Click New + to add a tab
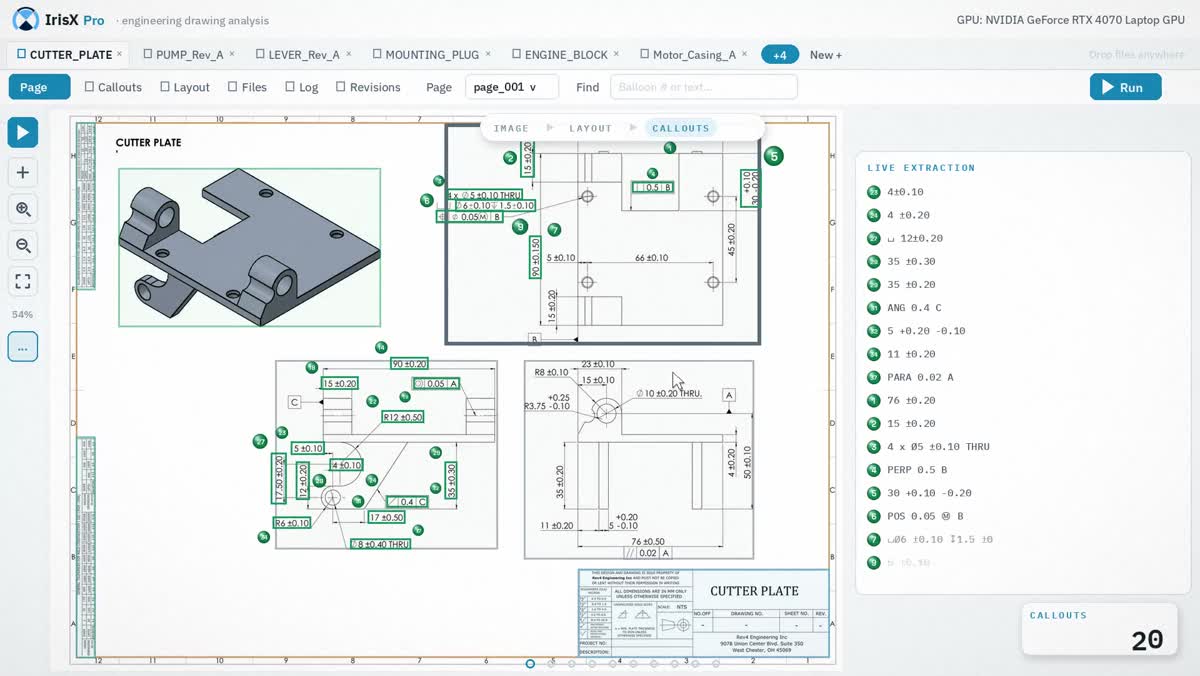The height and width of the screenshot is (676, 1200). click(x=826, y=55)
